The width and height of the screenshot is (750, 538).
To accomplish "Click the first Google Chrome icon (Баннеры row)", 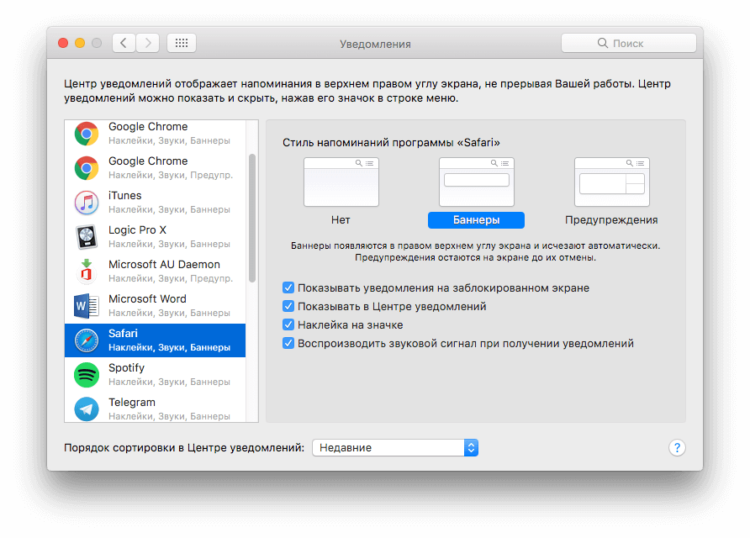I will point(87,134).
